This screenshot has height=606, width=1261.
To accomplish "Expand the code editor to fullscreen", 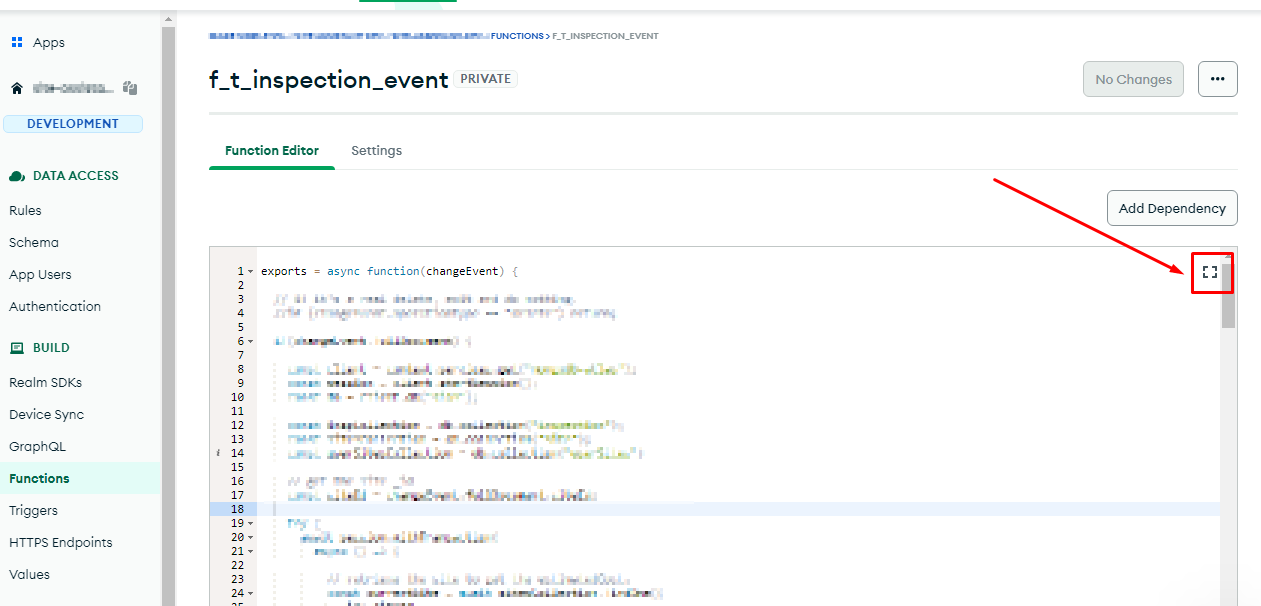I will (x=1210, y=272).
